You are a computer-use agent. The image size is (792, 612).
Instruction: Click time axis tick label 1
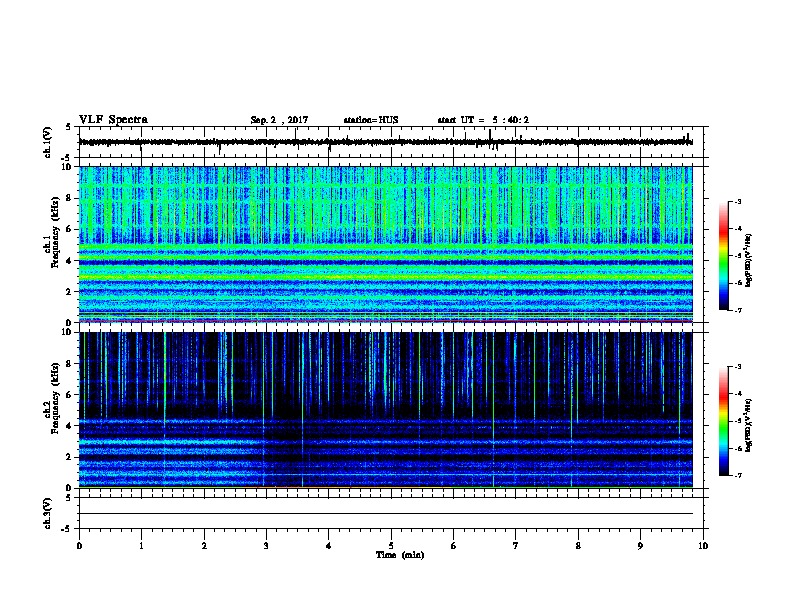point(141,546)
